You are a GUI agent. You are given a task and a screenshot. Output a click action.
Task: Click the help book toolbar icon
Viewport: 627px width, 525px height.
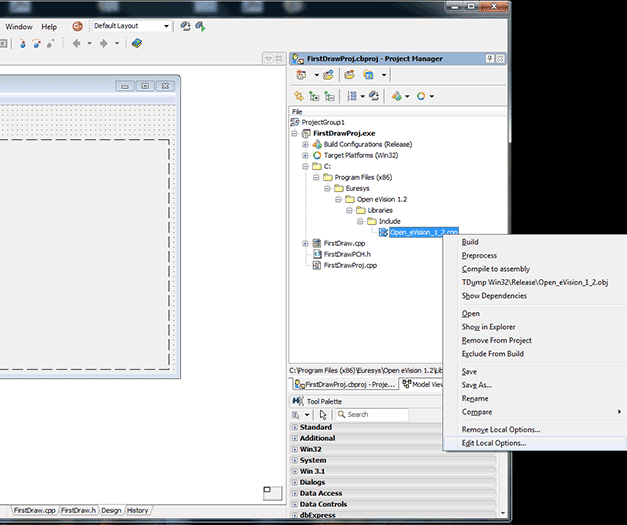(x=137, y=43)
